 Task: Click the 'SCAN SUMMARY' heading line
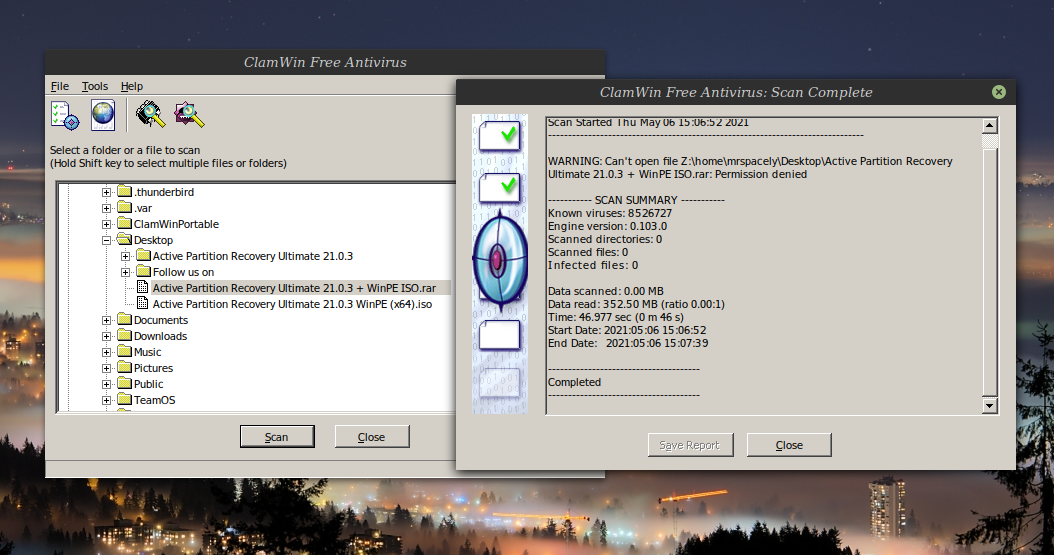coord(636,200)
